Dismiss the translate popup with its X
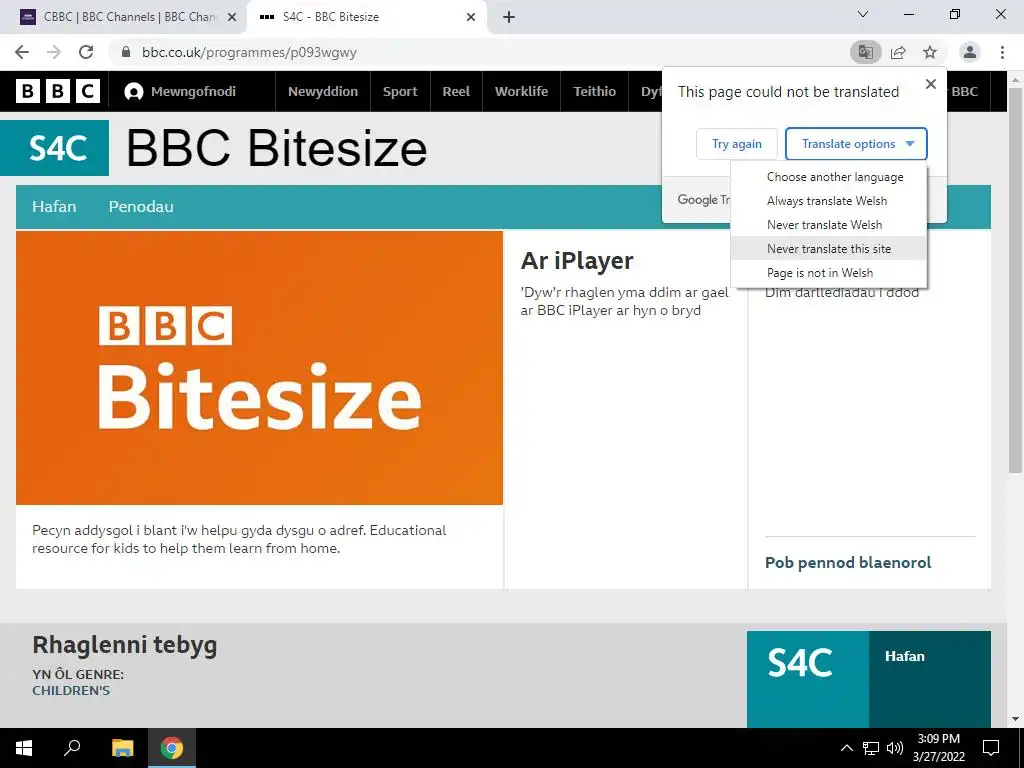The width and height of the screenshot is (1024, 768). pyautogui.click(x=931, y=84)
